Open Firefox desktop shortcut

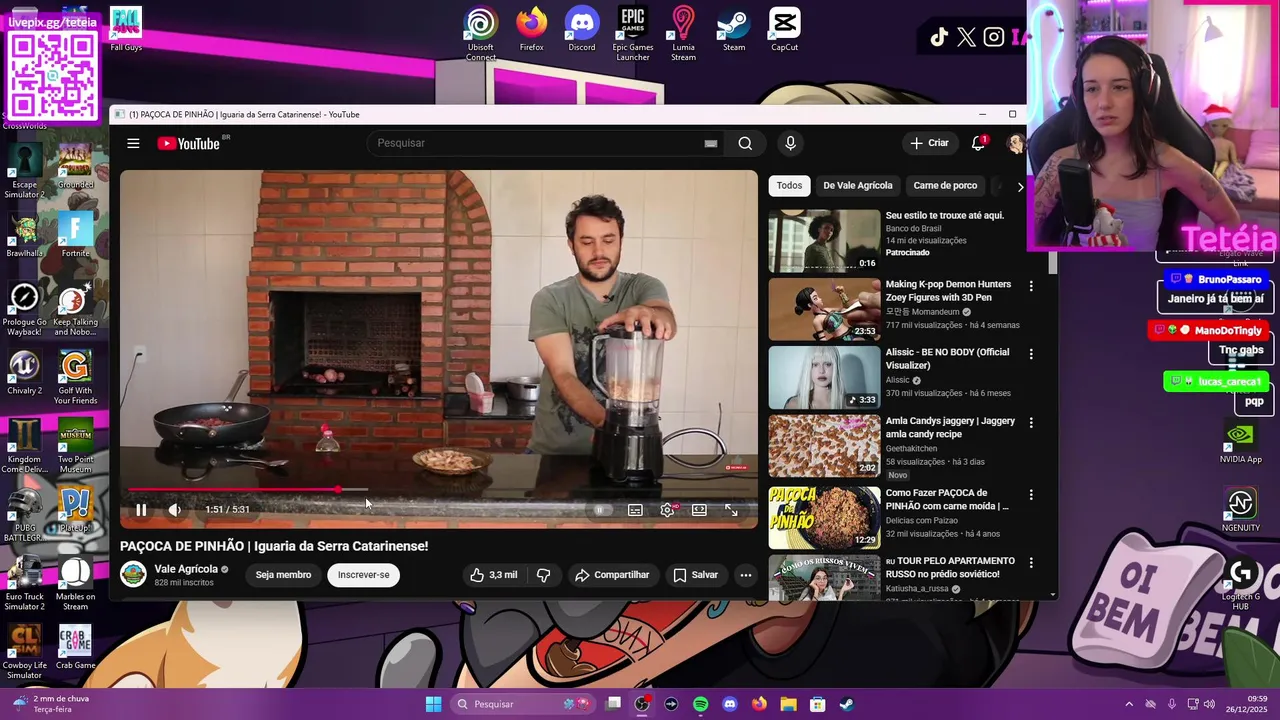point(532,29)
